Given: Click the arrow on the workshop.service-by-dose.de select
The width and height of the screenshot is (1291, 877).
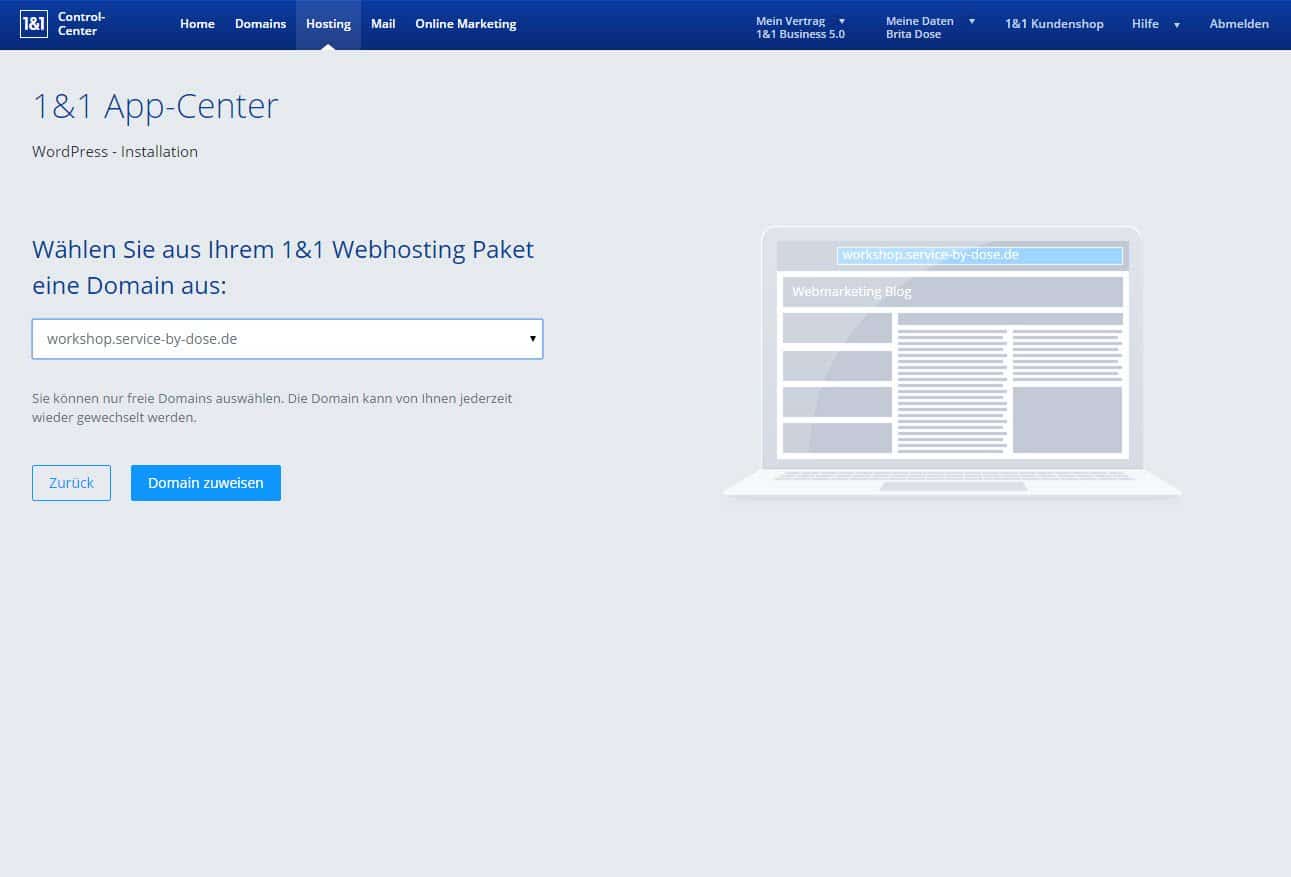Looking at the screenshot, I should (x=533, y=339).
